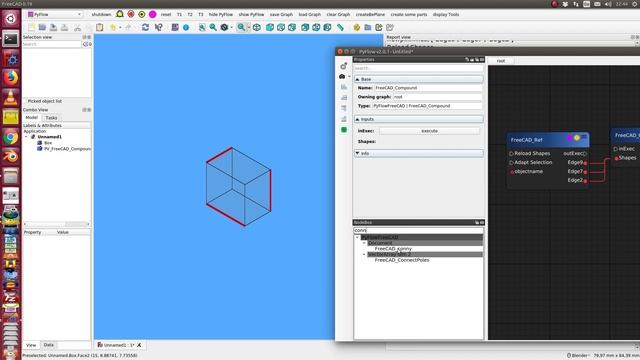Click the create group folder icon
Image resolution: width=640 pixels, height=360 pixels.
pyautogui.click(x=368, y=27)
